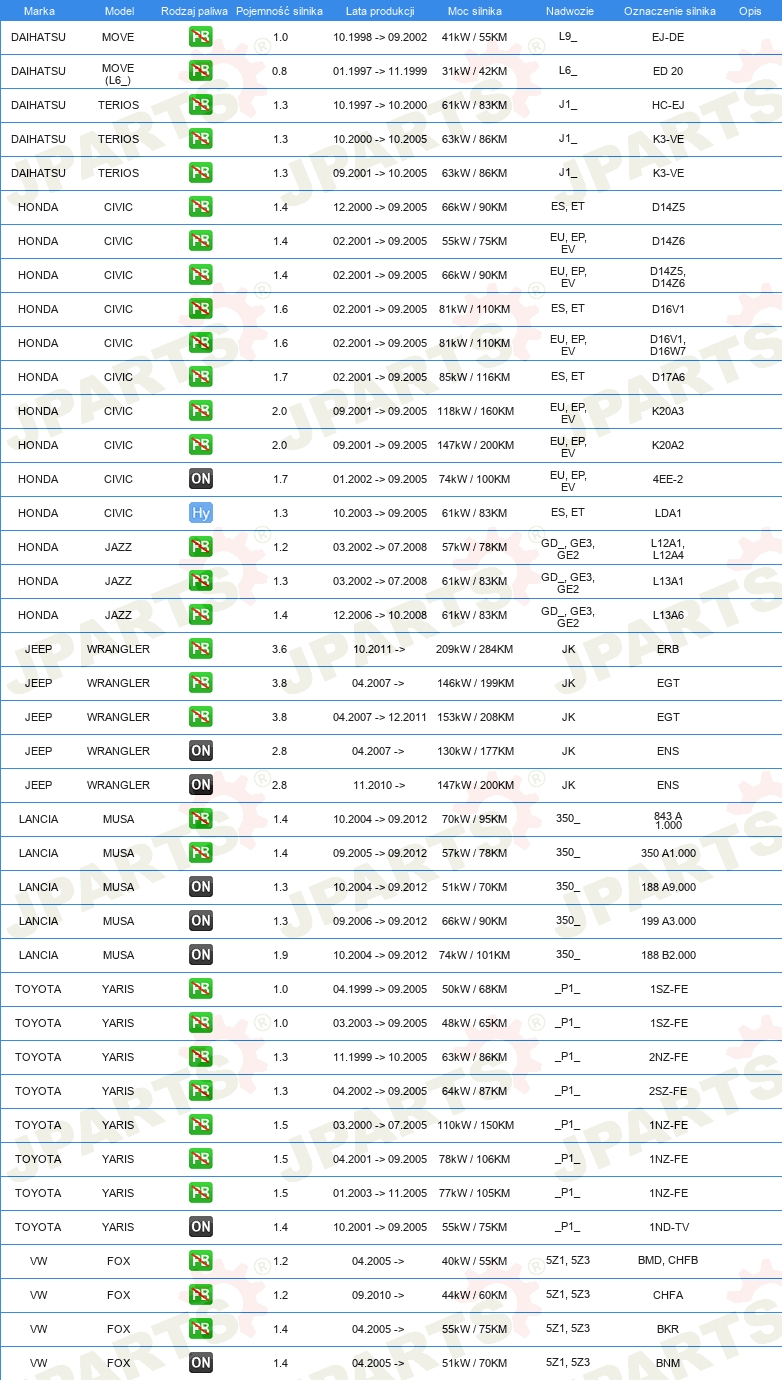Click the L12A1, L12A4 engine cell
The image size is (782, 1380).
(x=668, y=549)
